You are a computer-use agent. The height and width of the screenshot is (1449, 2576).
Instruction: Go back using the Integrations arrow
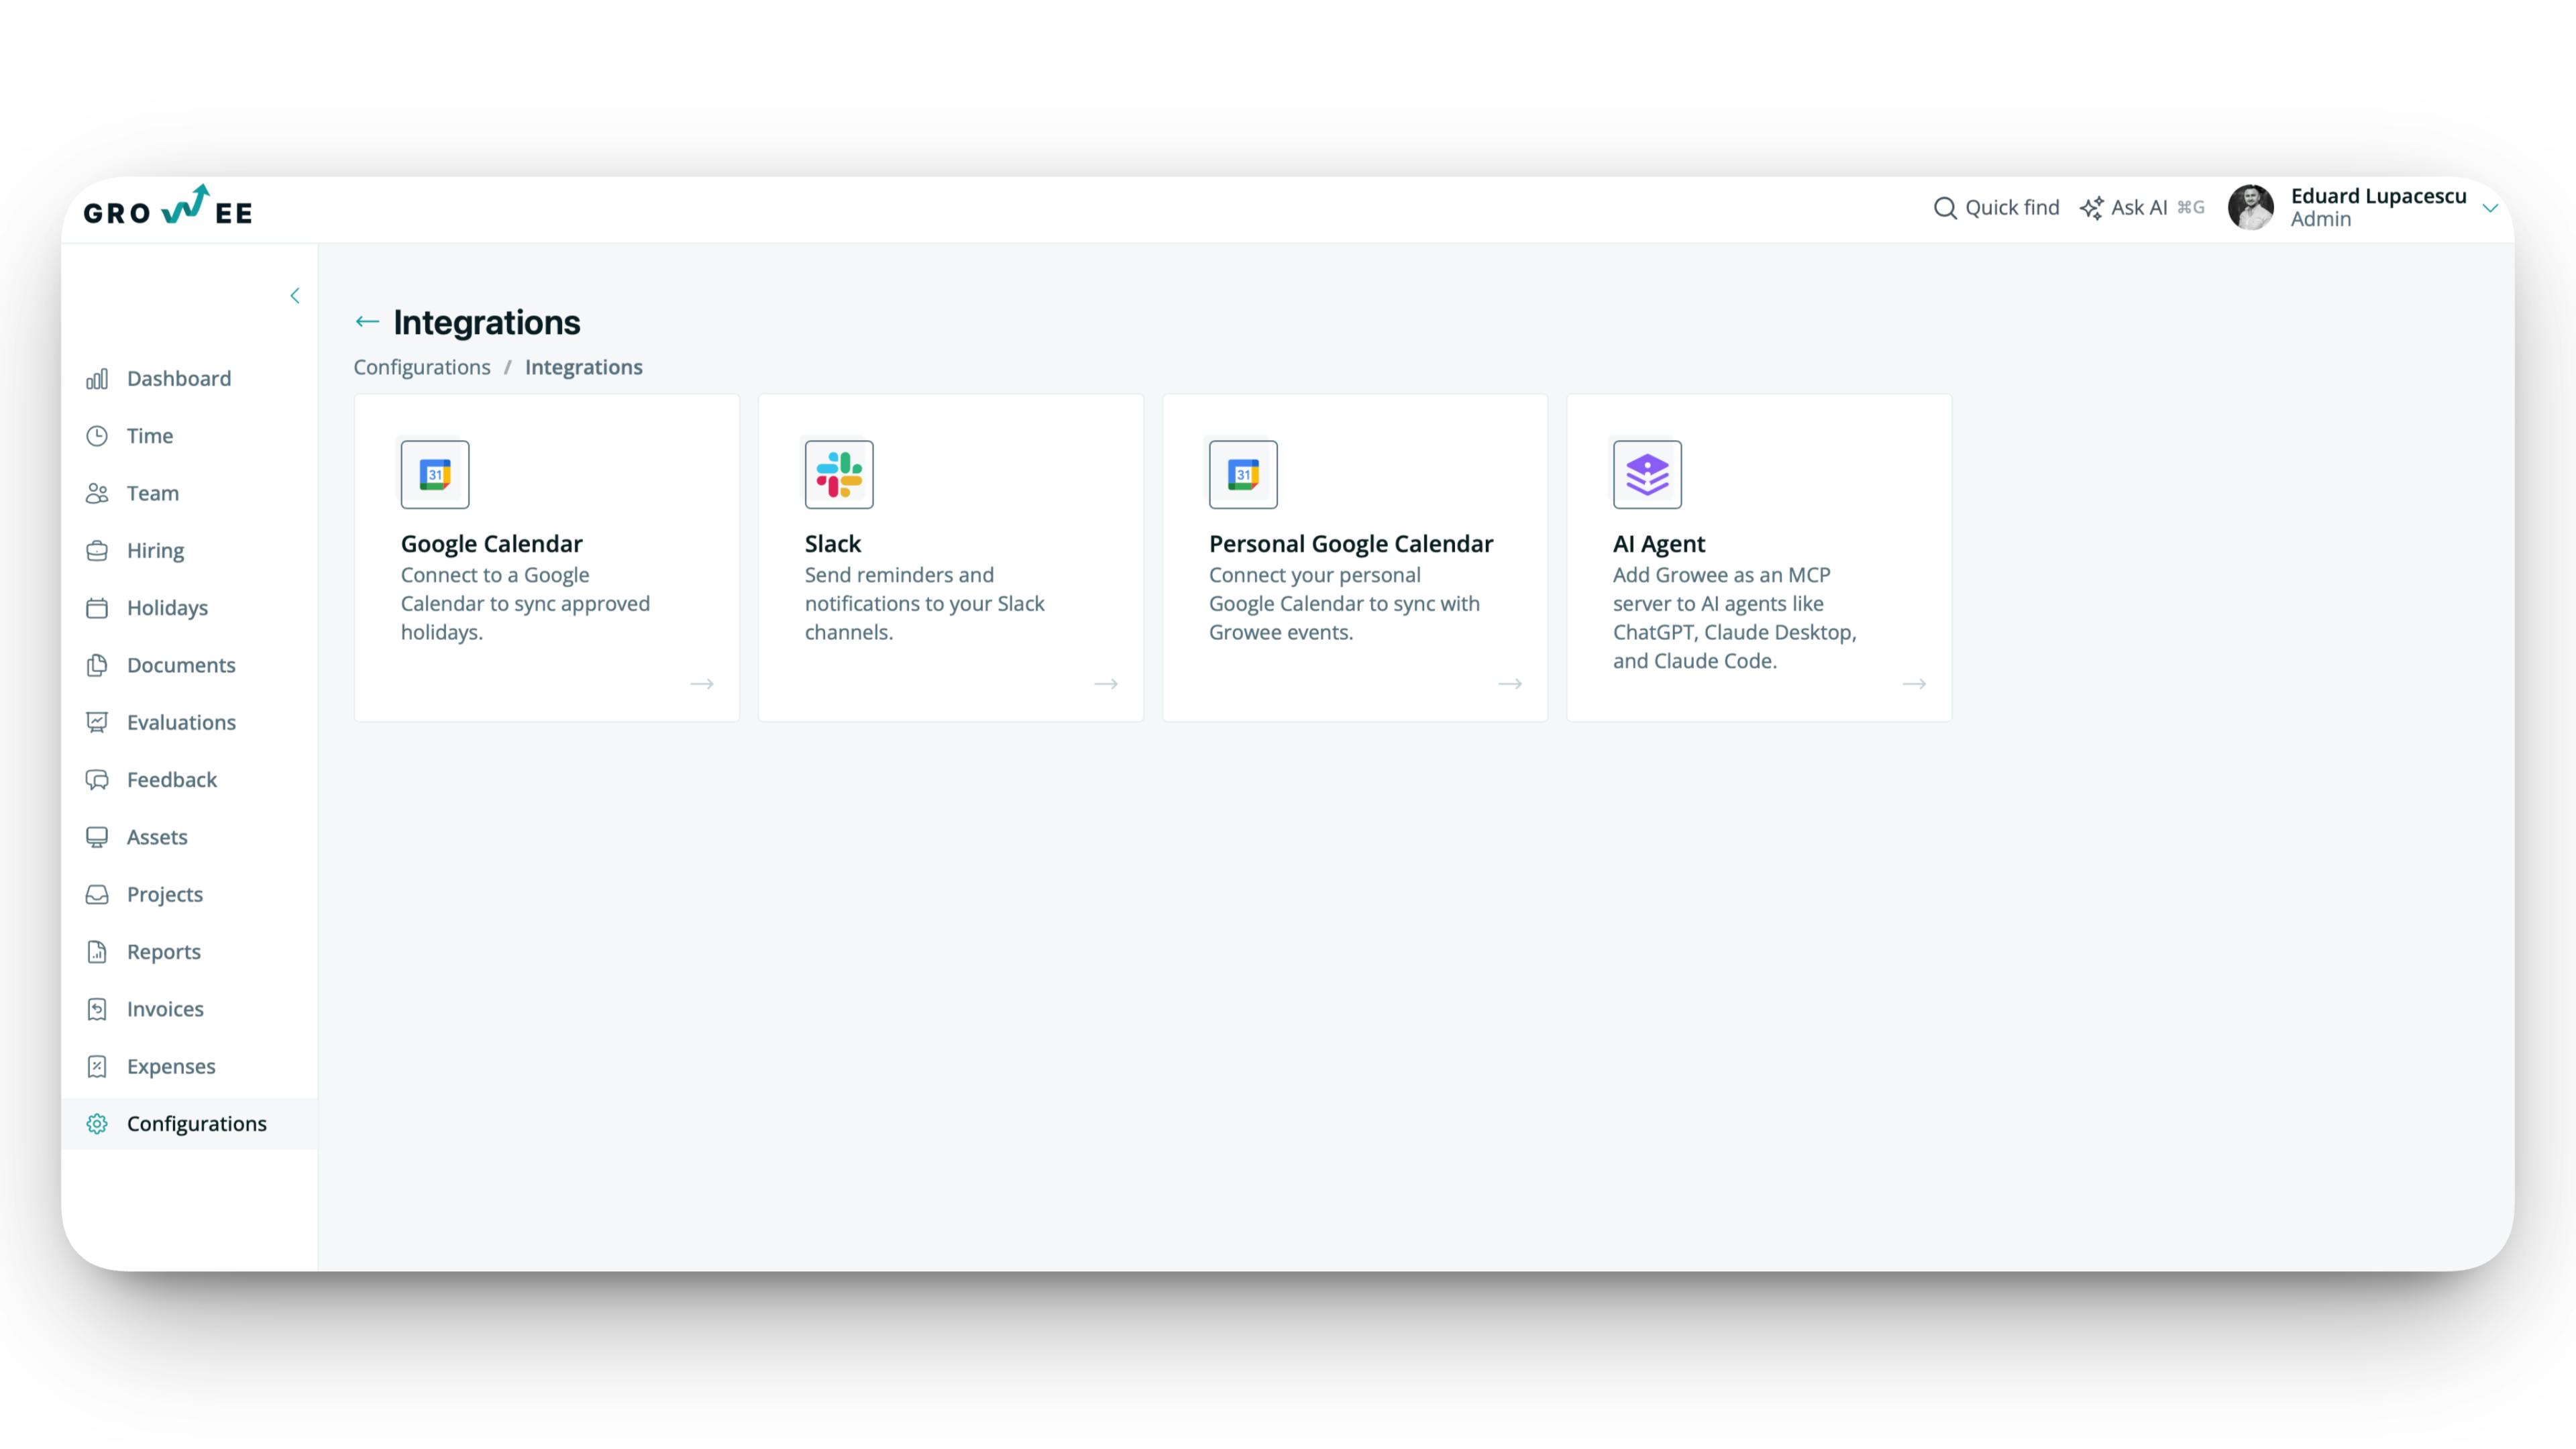click(x=367, y=322)
